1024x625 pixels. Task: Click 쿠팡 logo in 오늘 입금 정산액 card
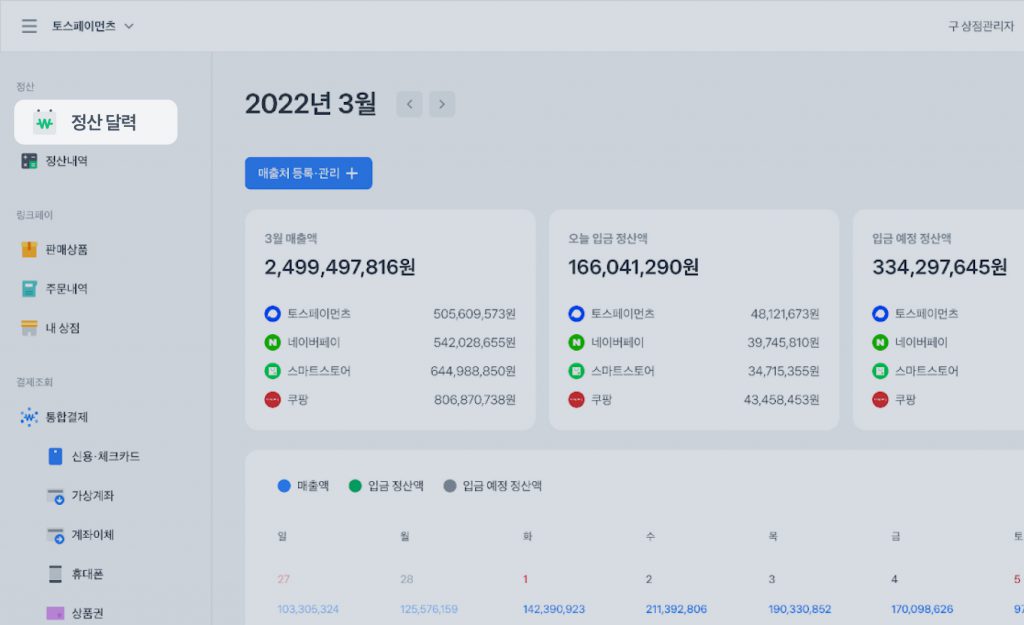576,400
